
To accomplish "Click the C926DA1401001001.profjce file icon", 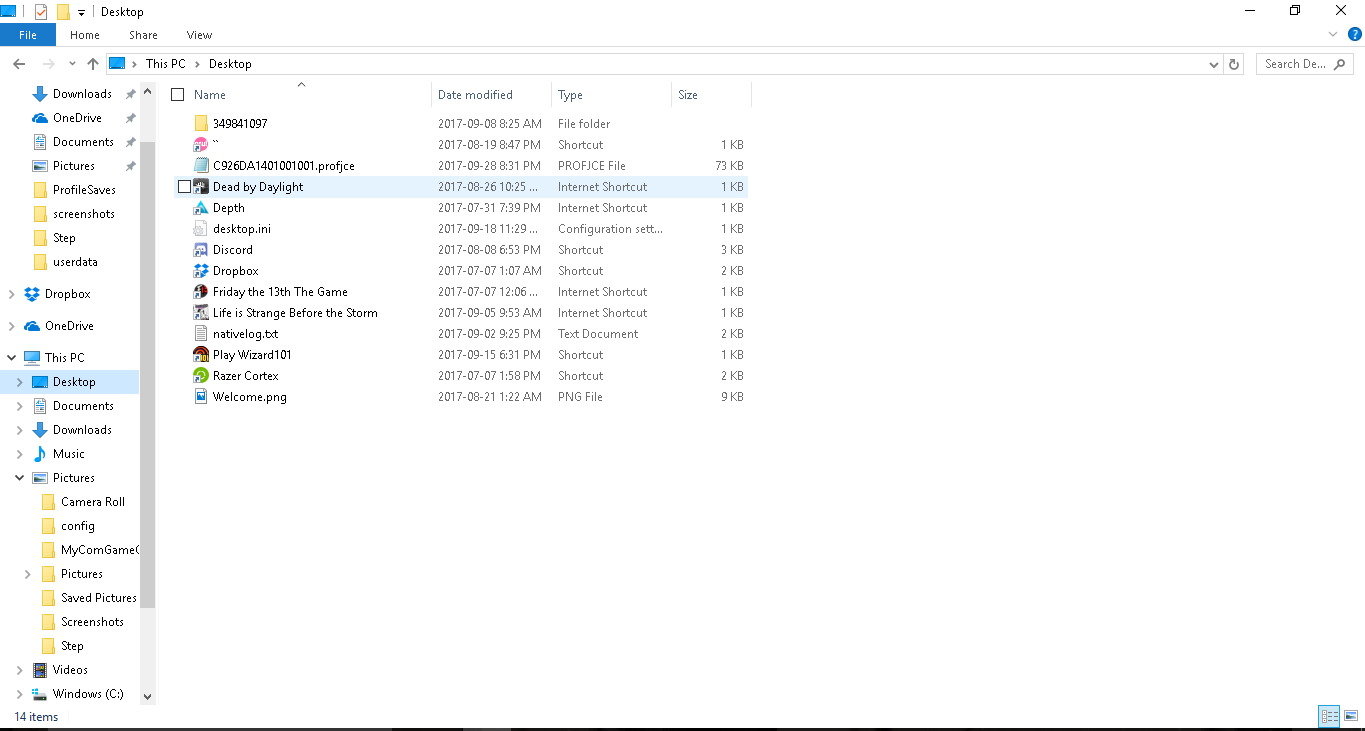I will [201, 166].
